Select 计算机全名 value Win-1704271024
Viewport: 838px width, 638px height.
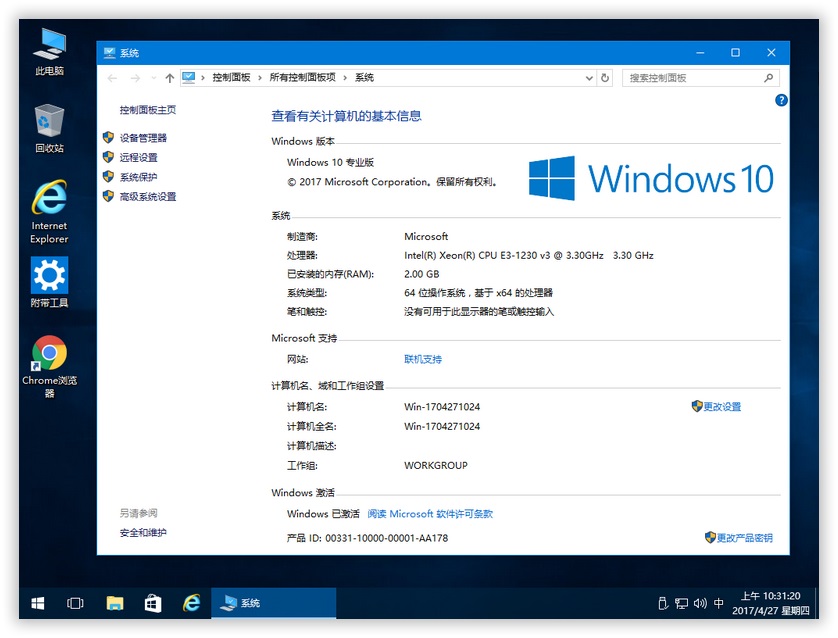[442, 426]
